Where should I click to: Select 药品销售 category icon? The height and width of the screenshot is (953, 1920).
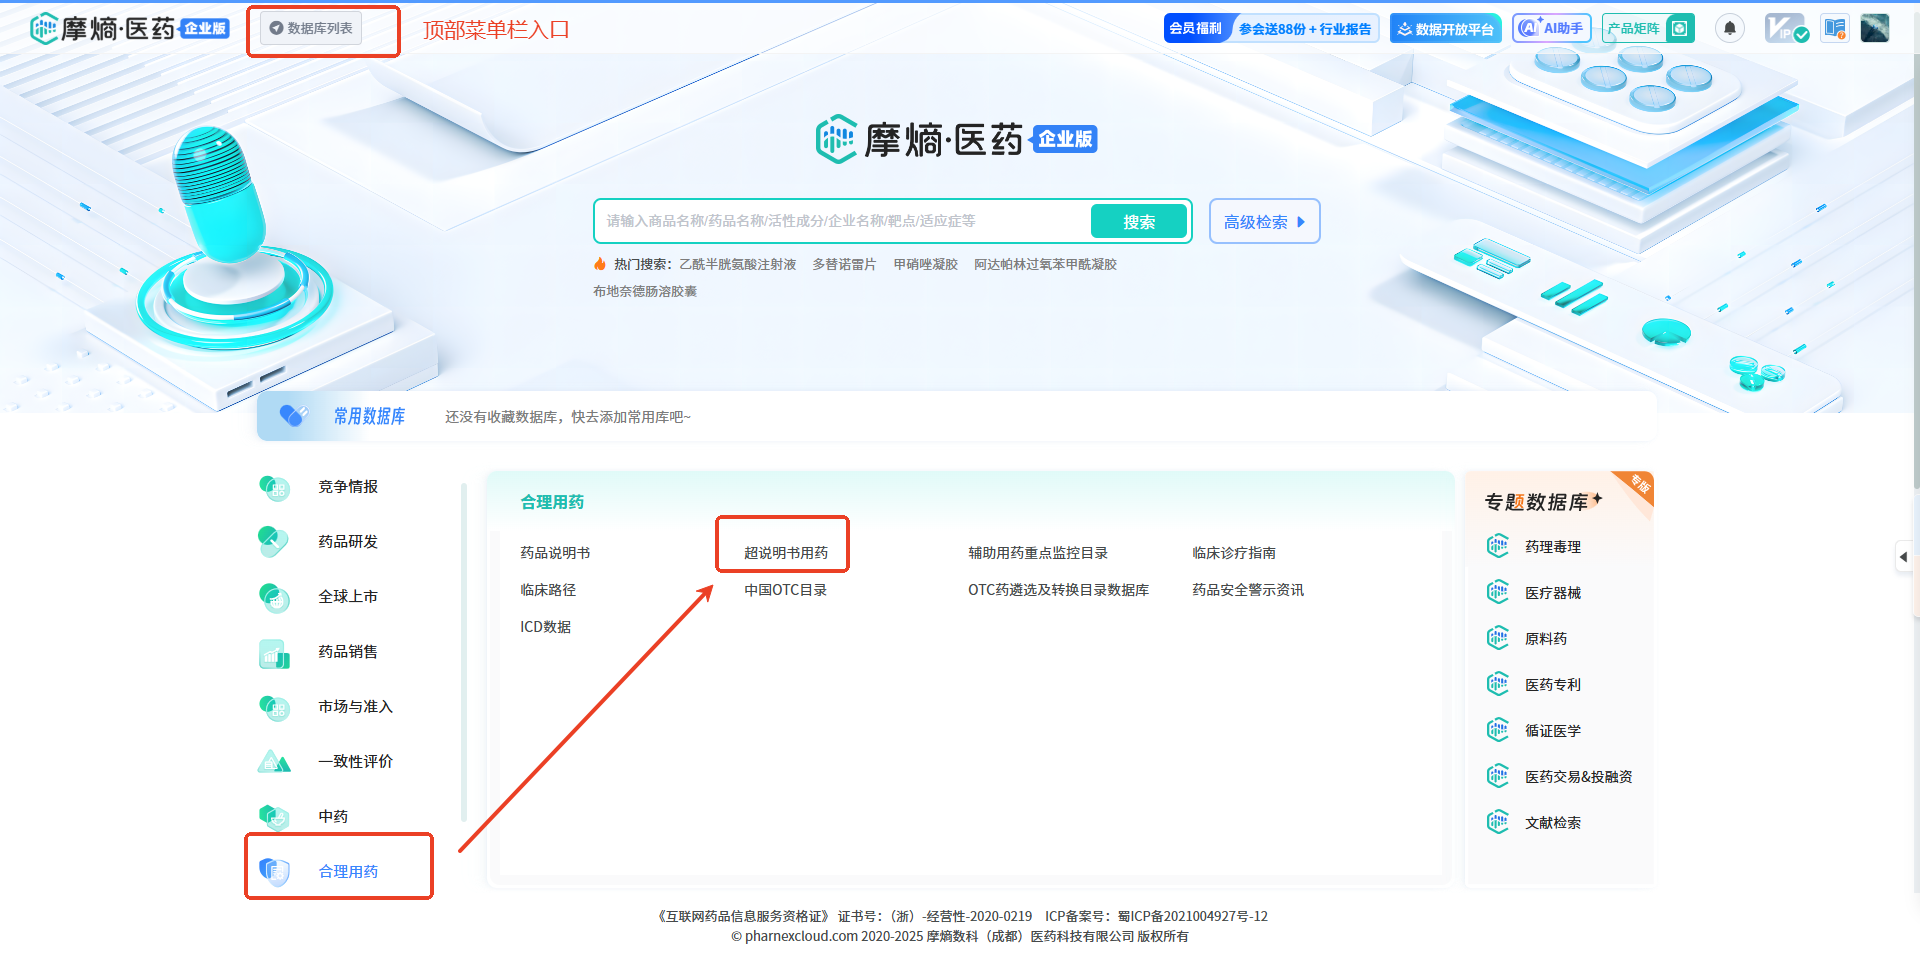[274, 652]
